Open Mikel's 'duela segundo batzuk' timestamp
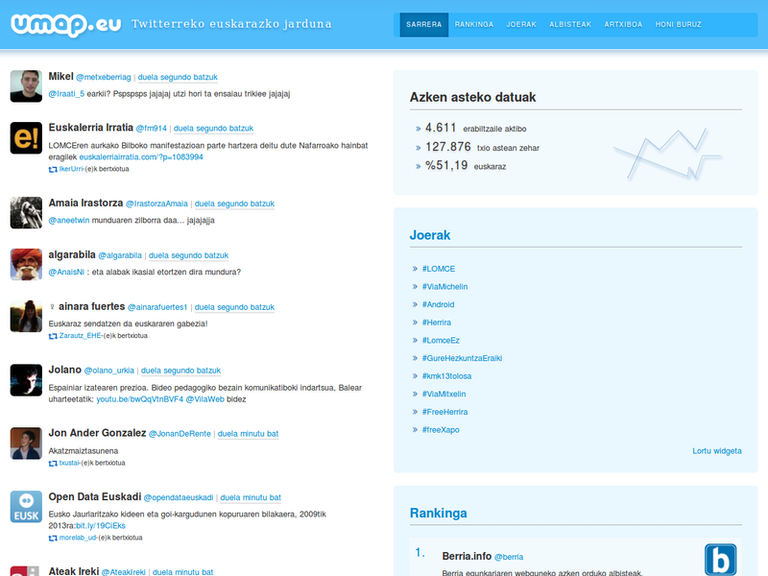 coord(177,77)
